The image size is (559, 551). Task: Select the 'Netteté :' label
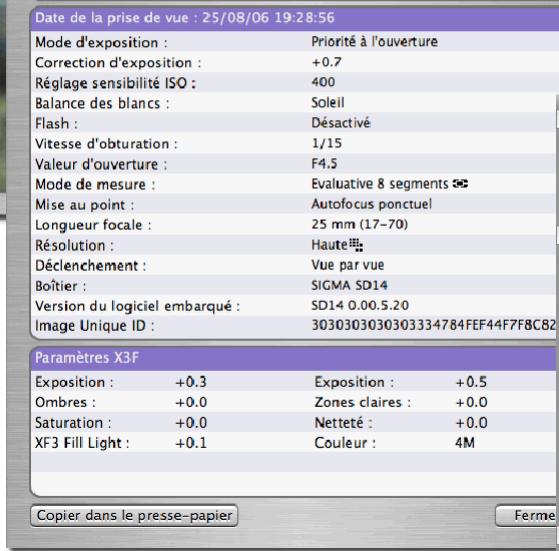tap(343, 423)
